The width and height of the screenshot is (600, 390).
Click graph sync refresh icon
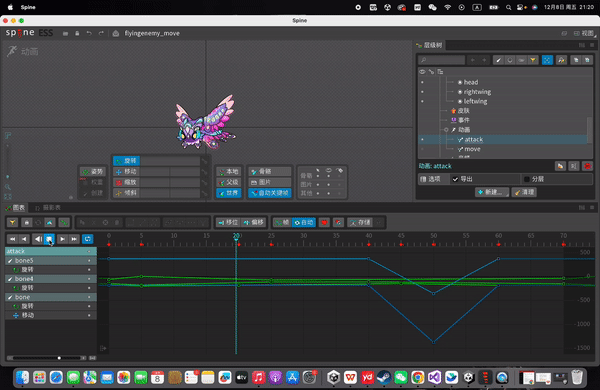pyautogui.click(x=38, y=222)
